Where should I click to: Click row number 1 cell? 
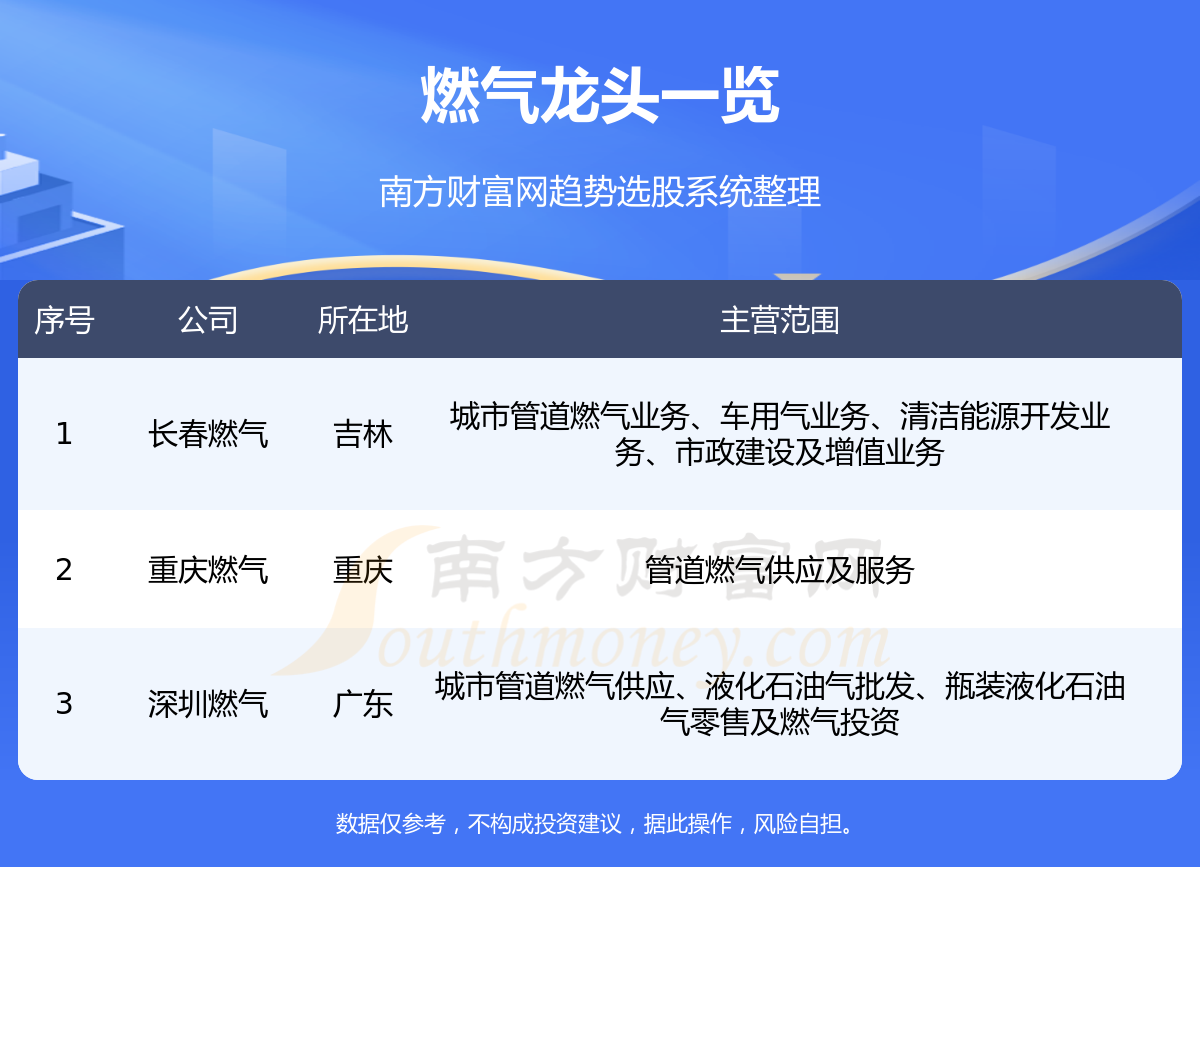tap(64, 434)
